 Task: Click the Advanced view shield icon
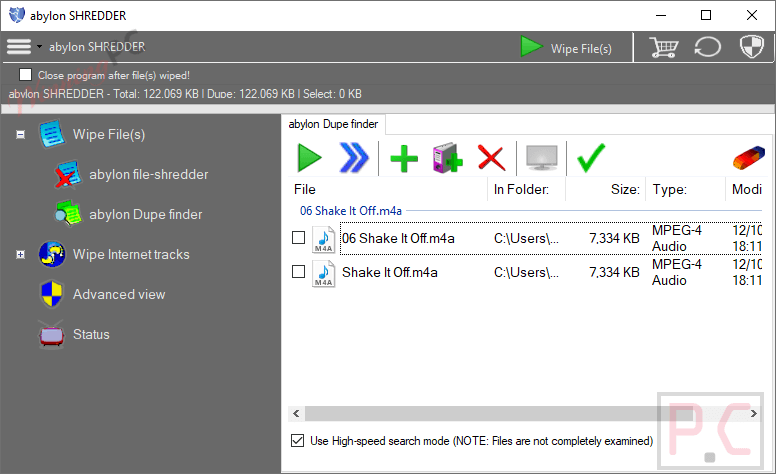pyautogui.click(x=52, y=294)
